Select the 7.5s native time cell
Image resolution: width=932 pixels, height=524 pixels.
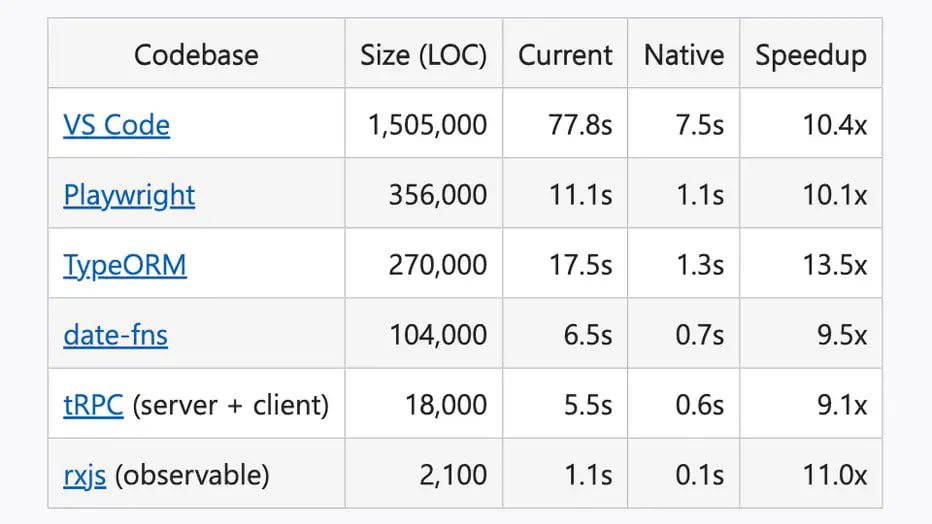tap(684, 124)
